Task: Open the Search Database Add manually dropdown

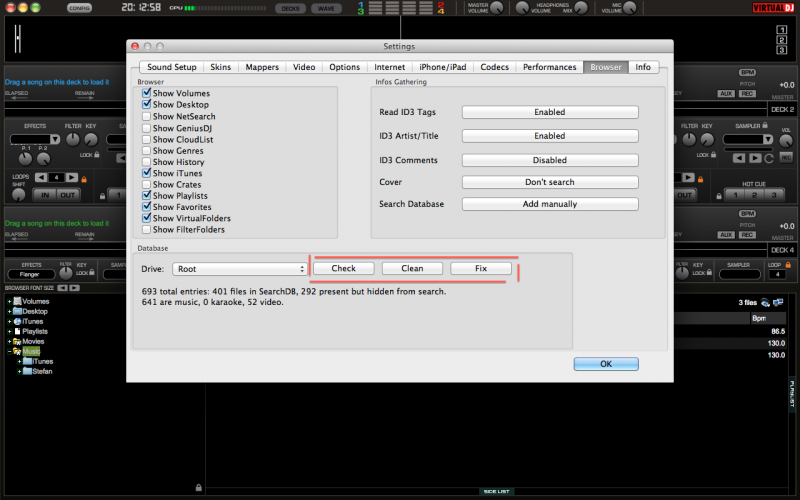Action: (550, 204)
